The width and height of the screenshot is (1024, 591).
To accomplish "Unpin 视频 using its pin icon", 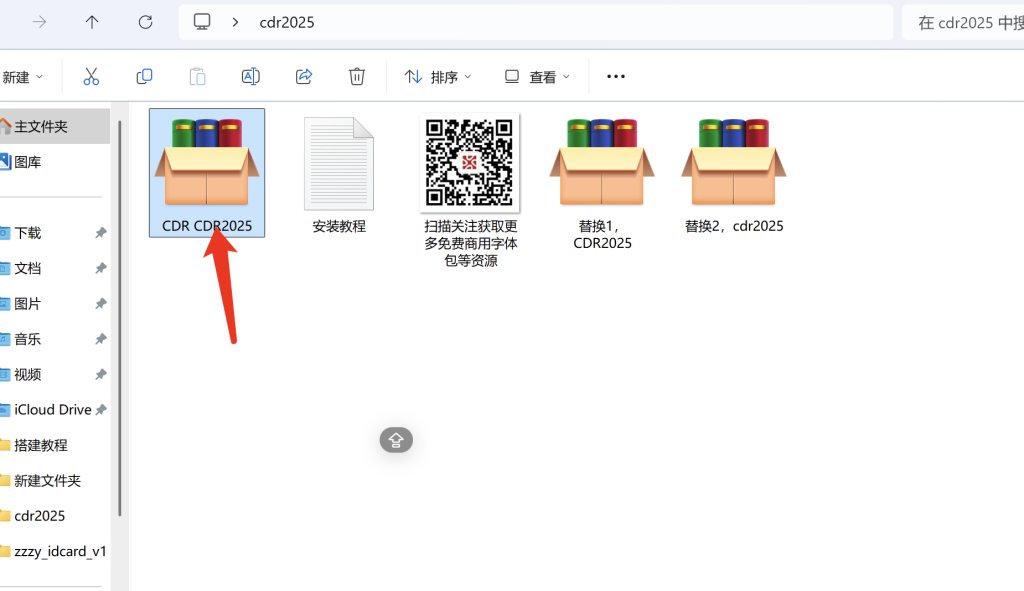I will tap(101, 374).
